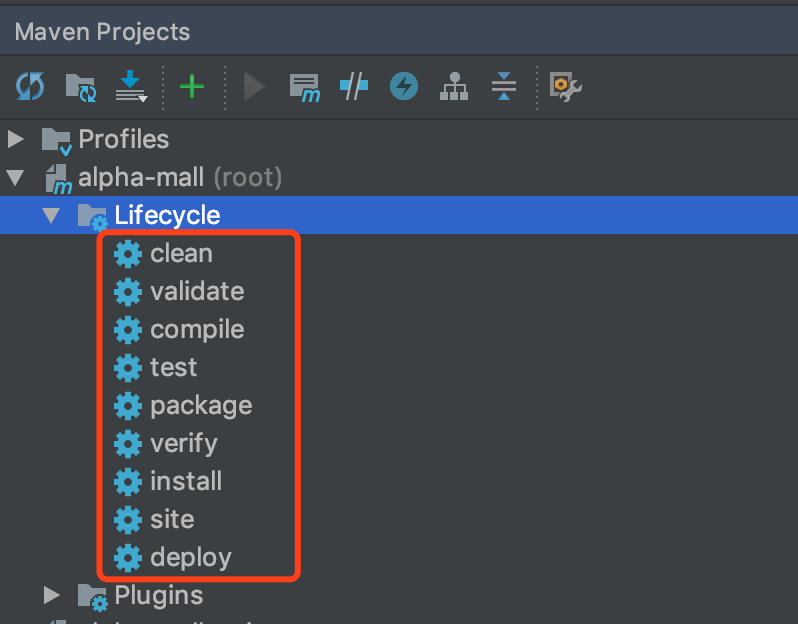Screen dimensions: 798x624
Task: Open Maven Settings wrench icon
Action: 566,87
